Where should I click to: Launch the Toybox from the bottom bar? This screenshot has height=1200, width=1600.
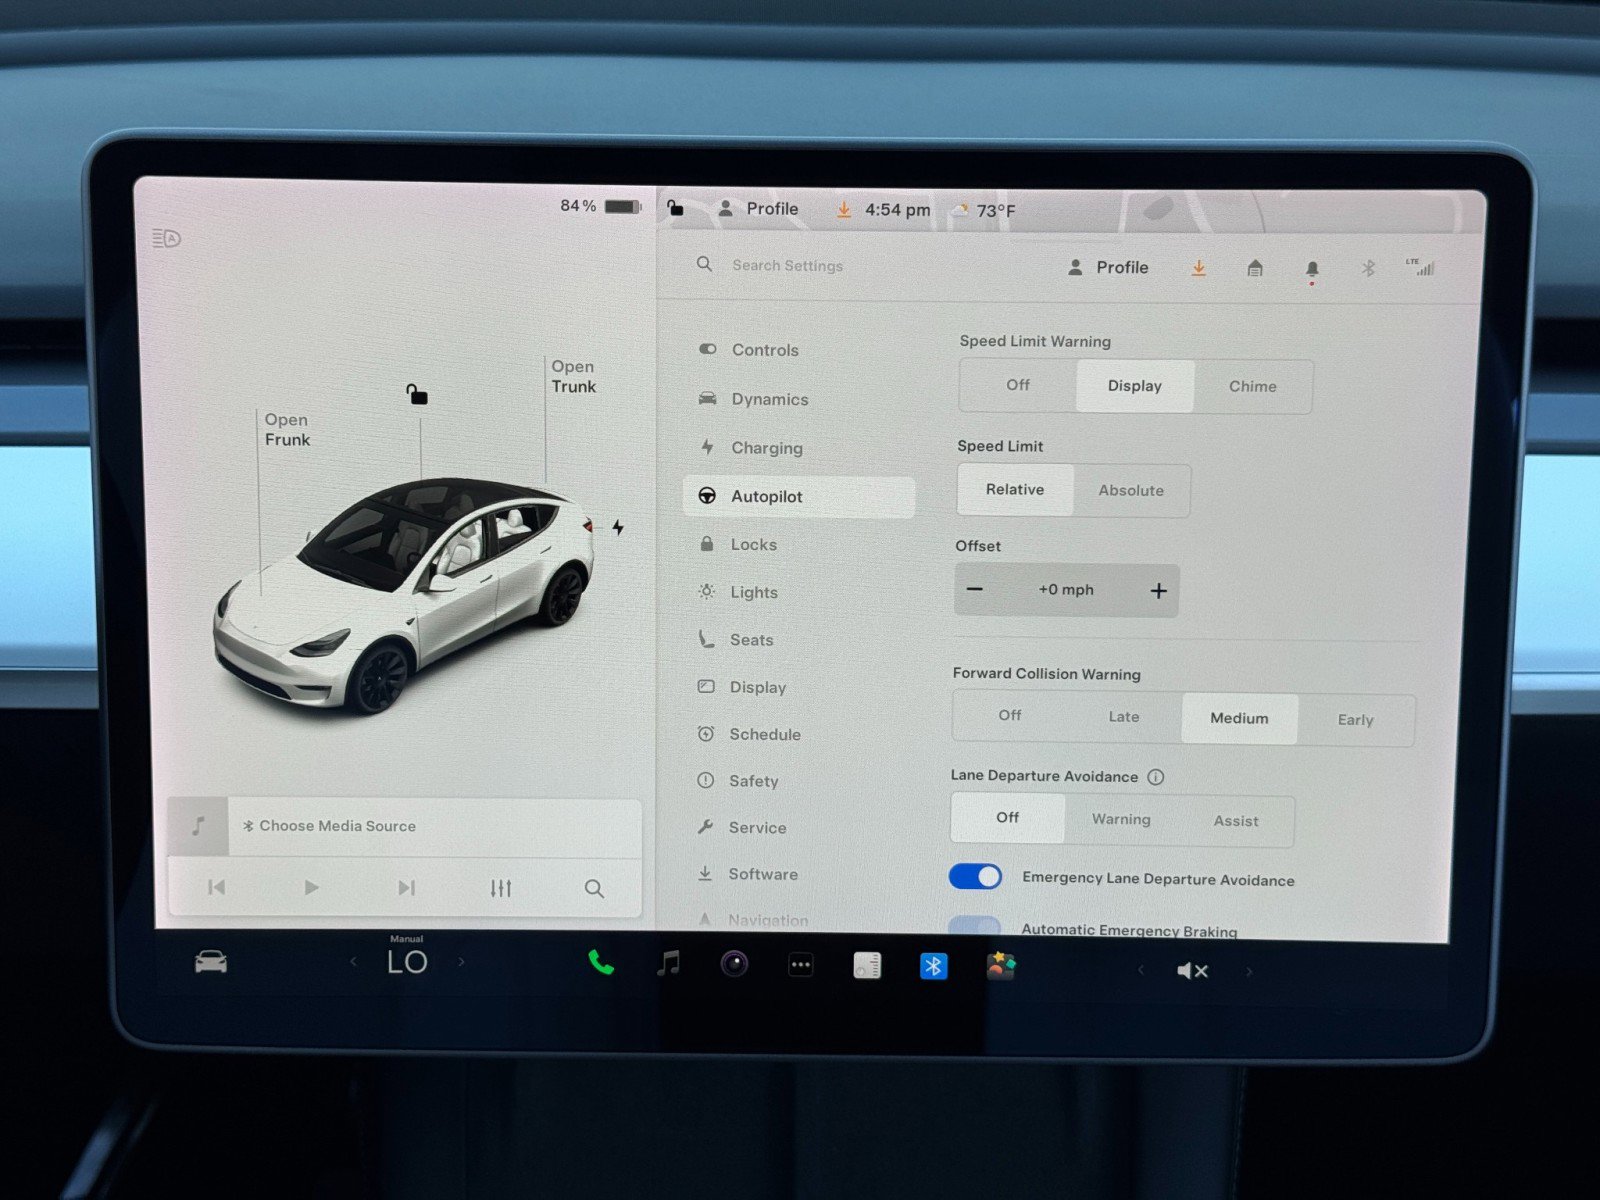pos(1003,966)
